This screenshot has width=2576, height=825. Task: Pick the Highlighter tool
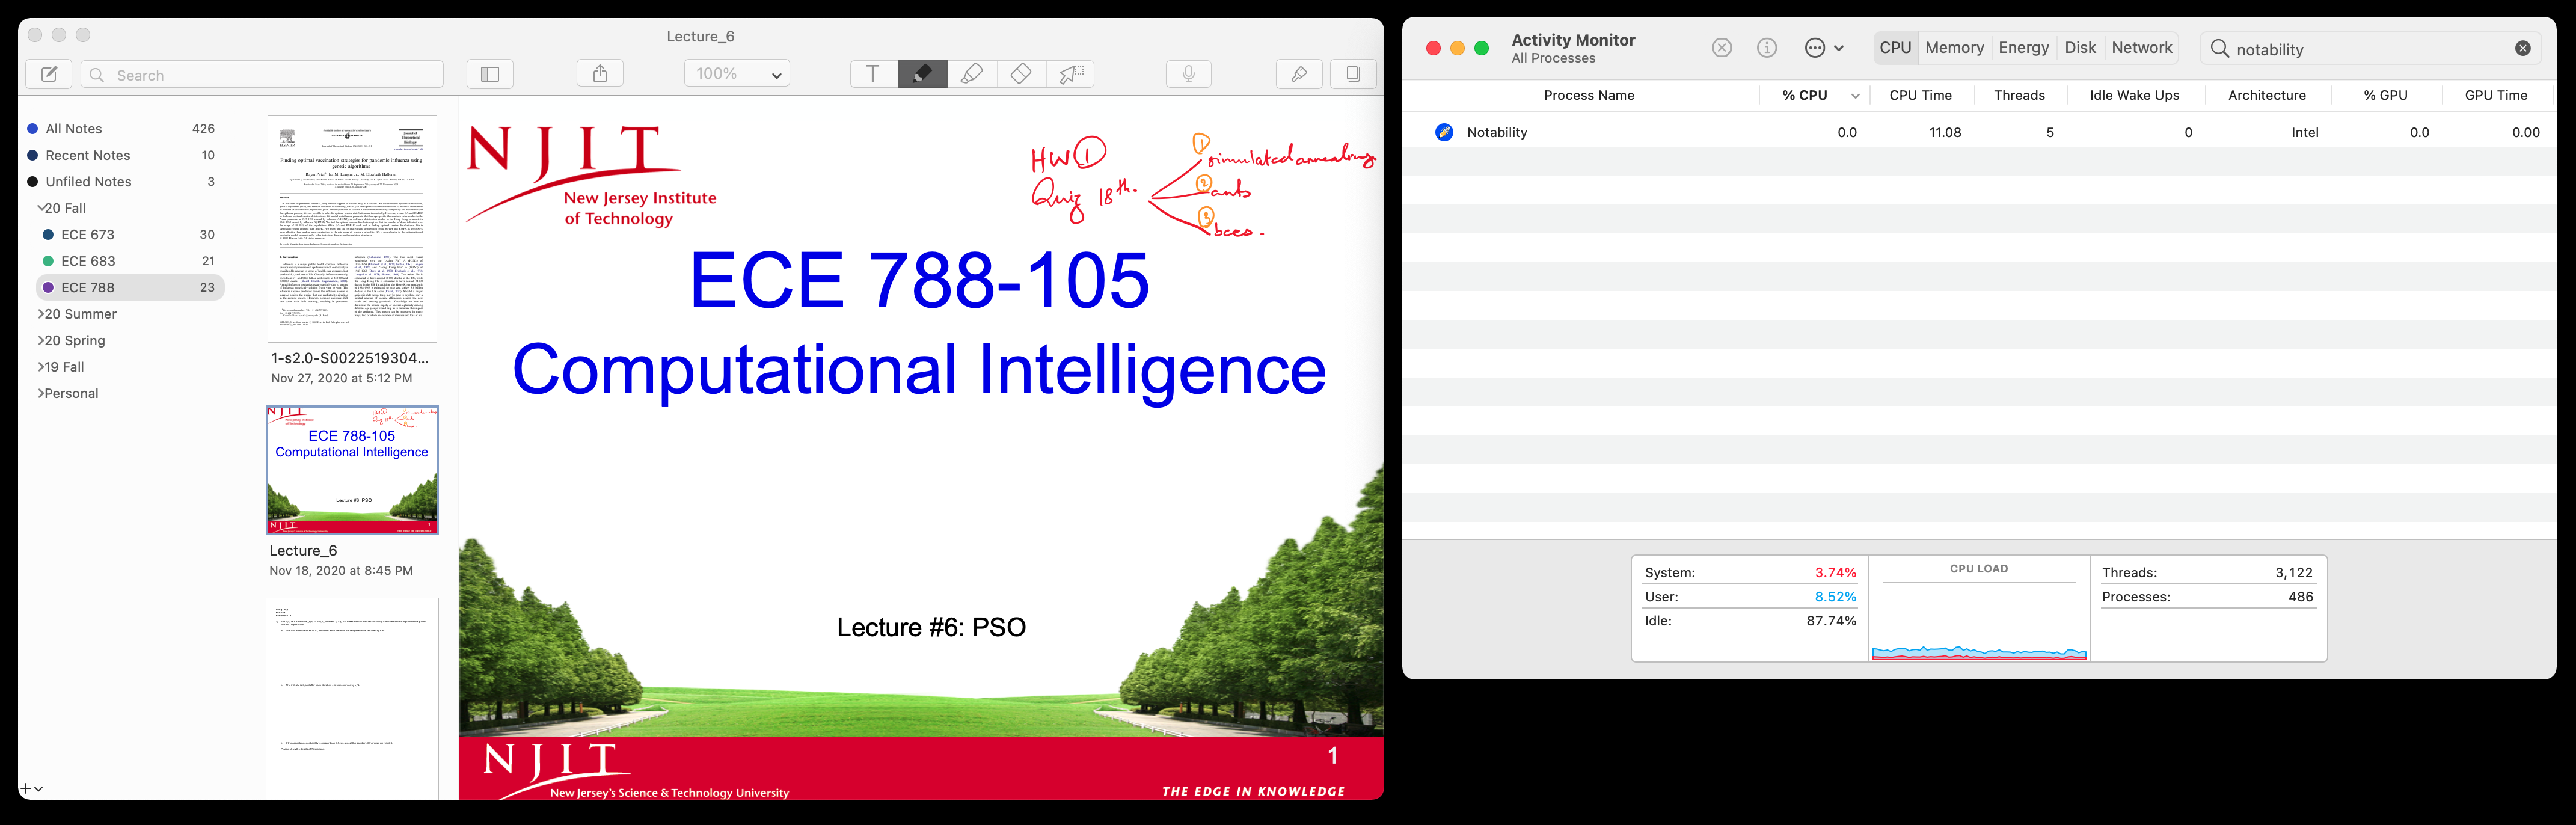tap(972, 73)
